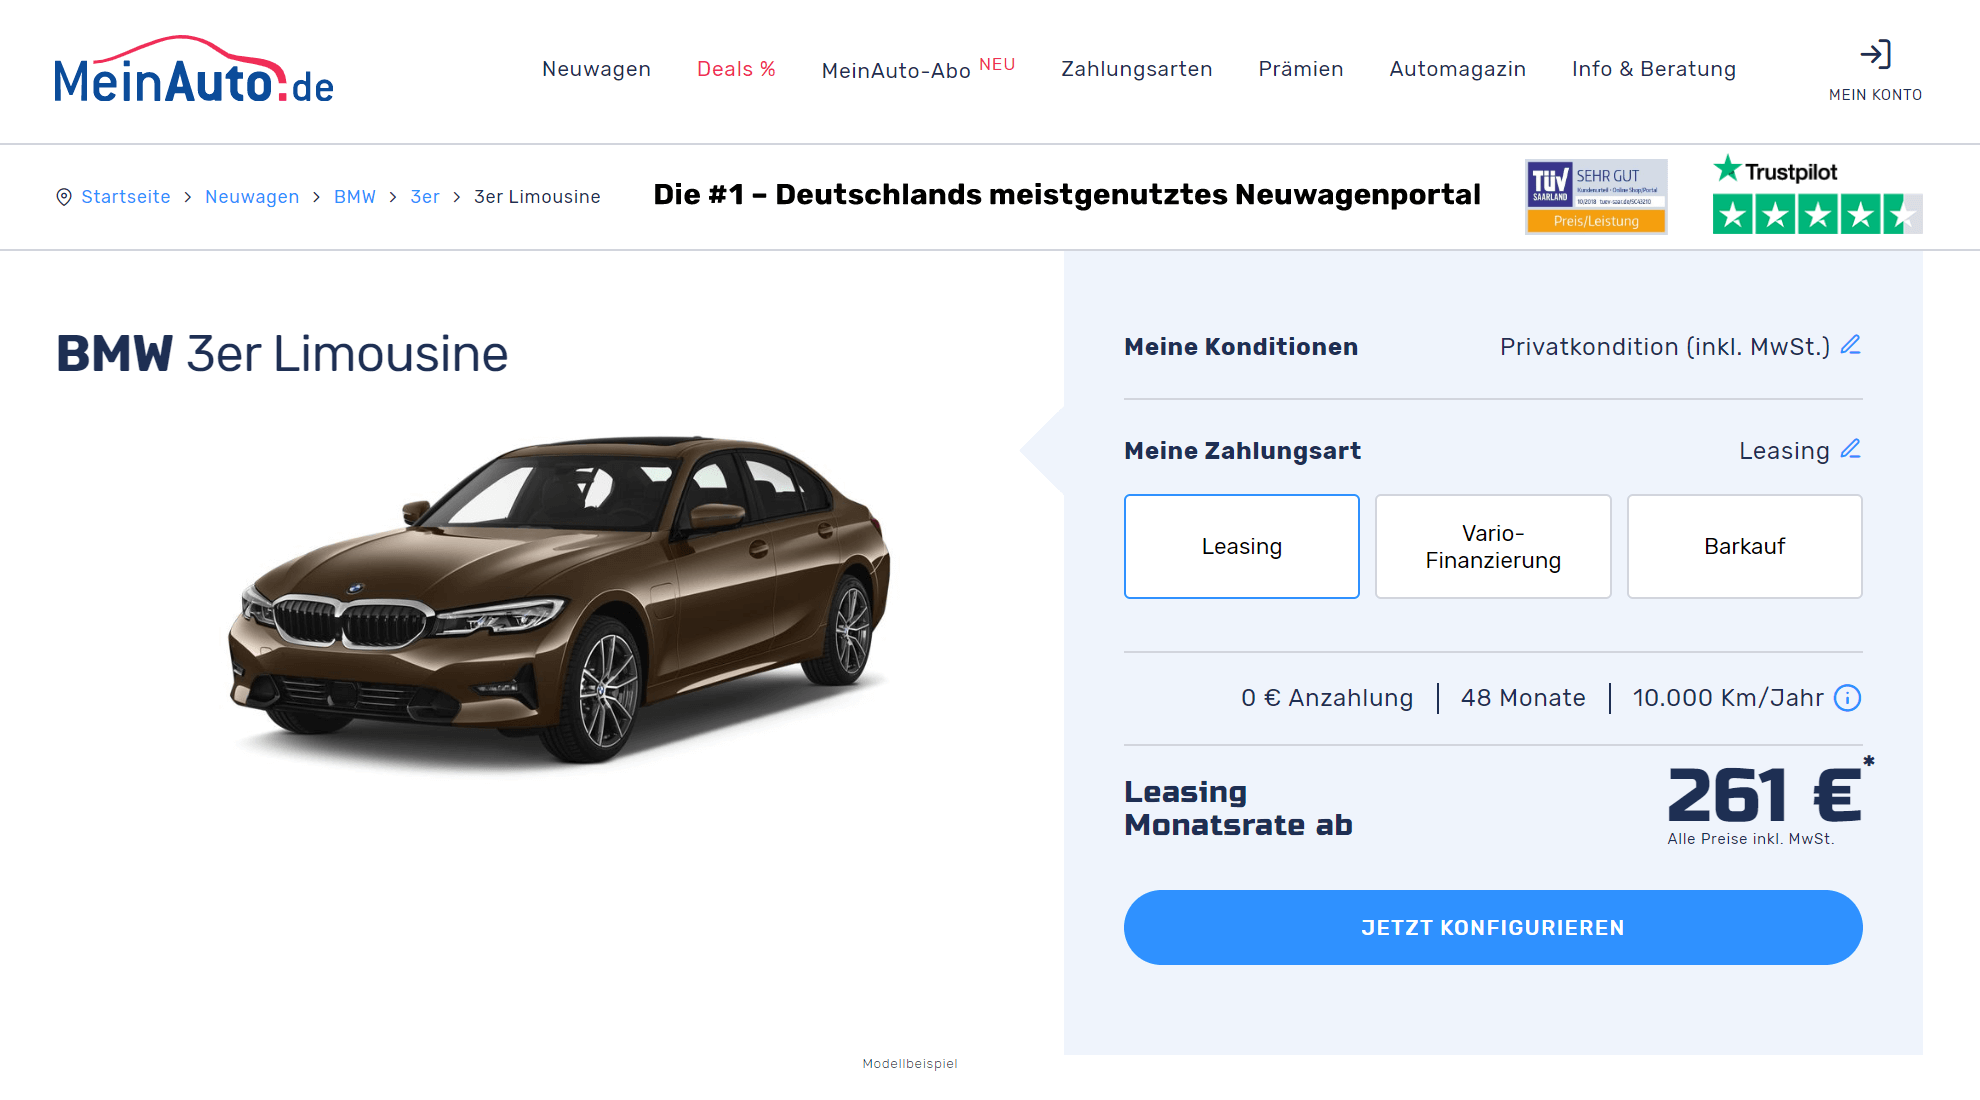Click the location pin breadcrumb icon
The image size is (1980, 1100).
64,197
